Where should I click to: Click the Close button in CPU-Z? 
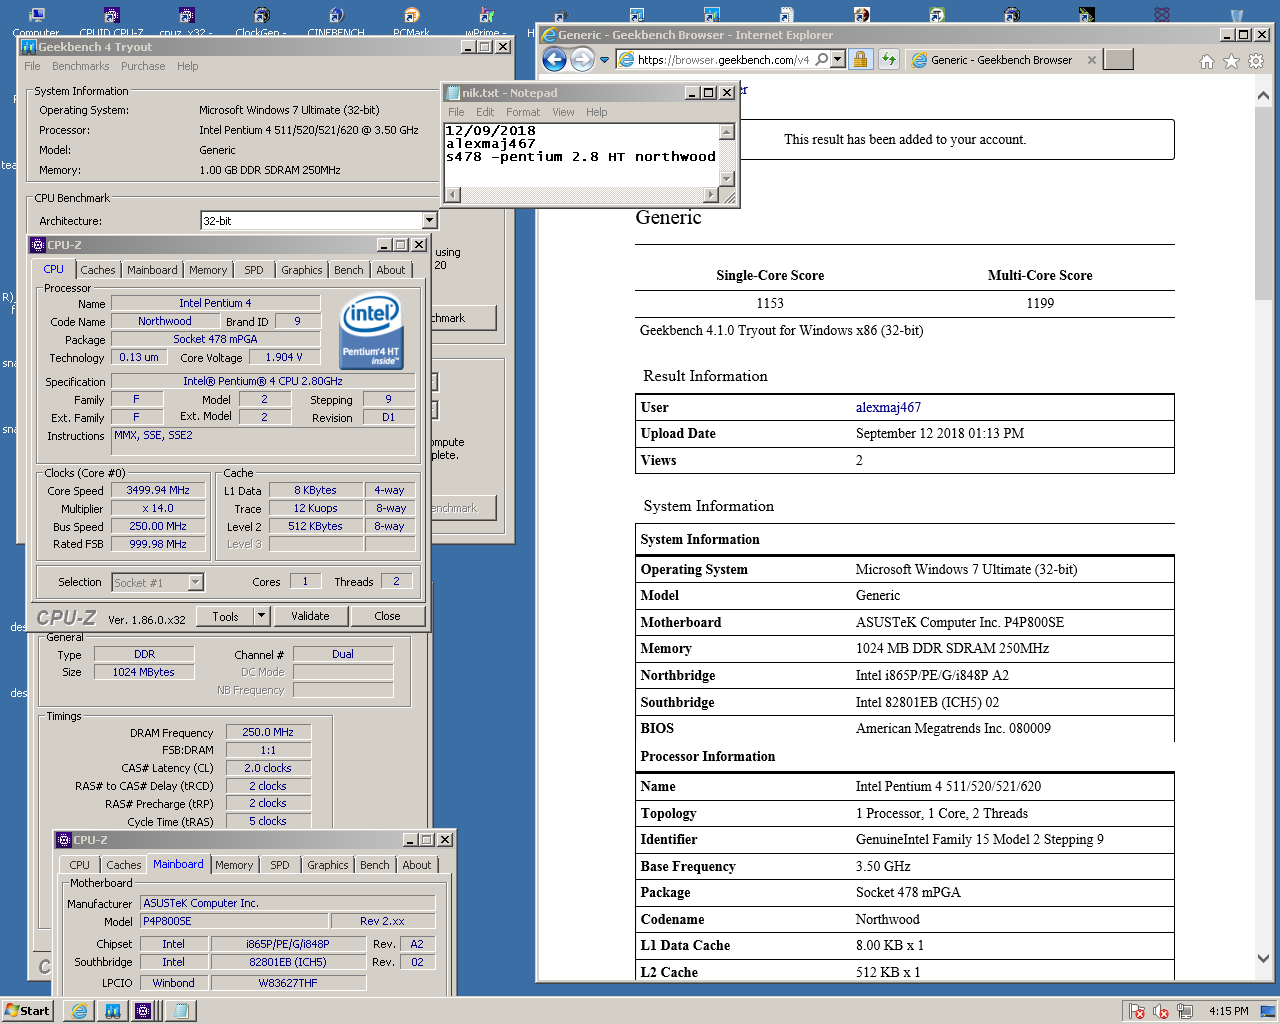pyautogui.click(x=387, y=616)
